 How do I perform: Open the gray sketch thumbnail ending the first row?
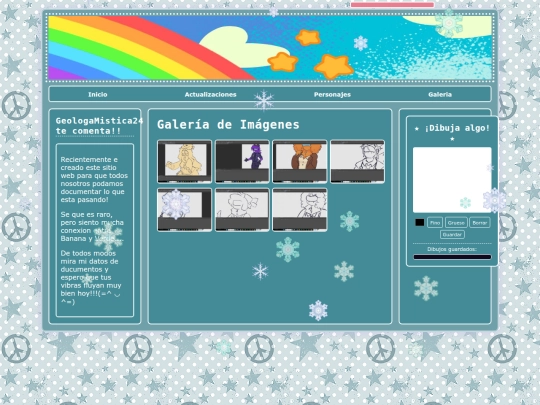coord(357,161)
